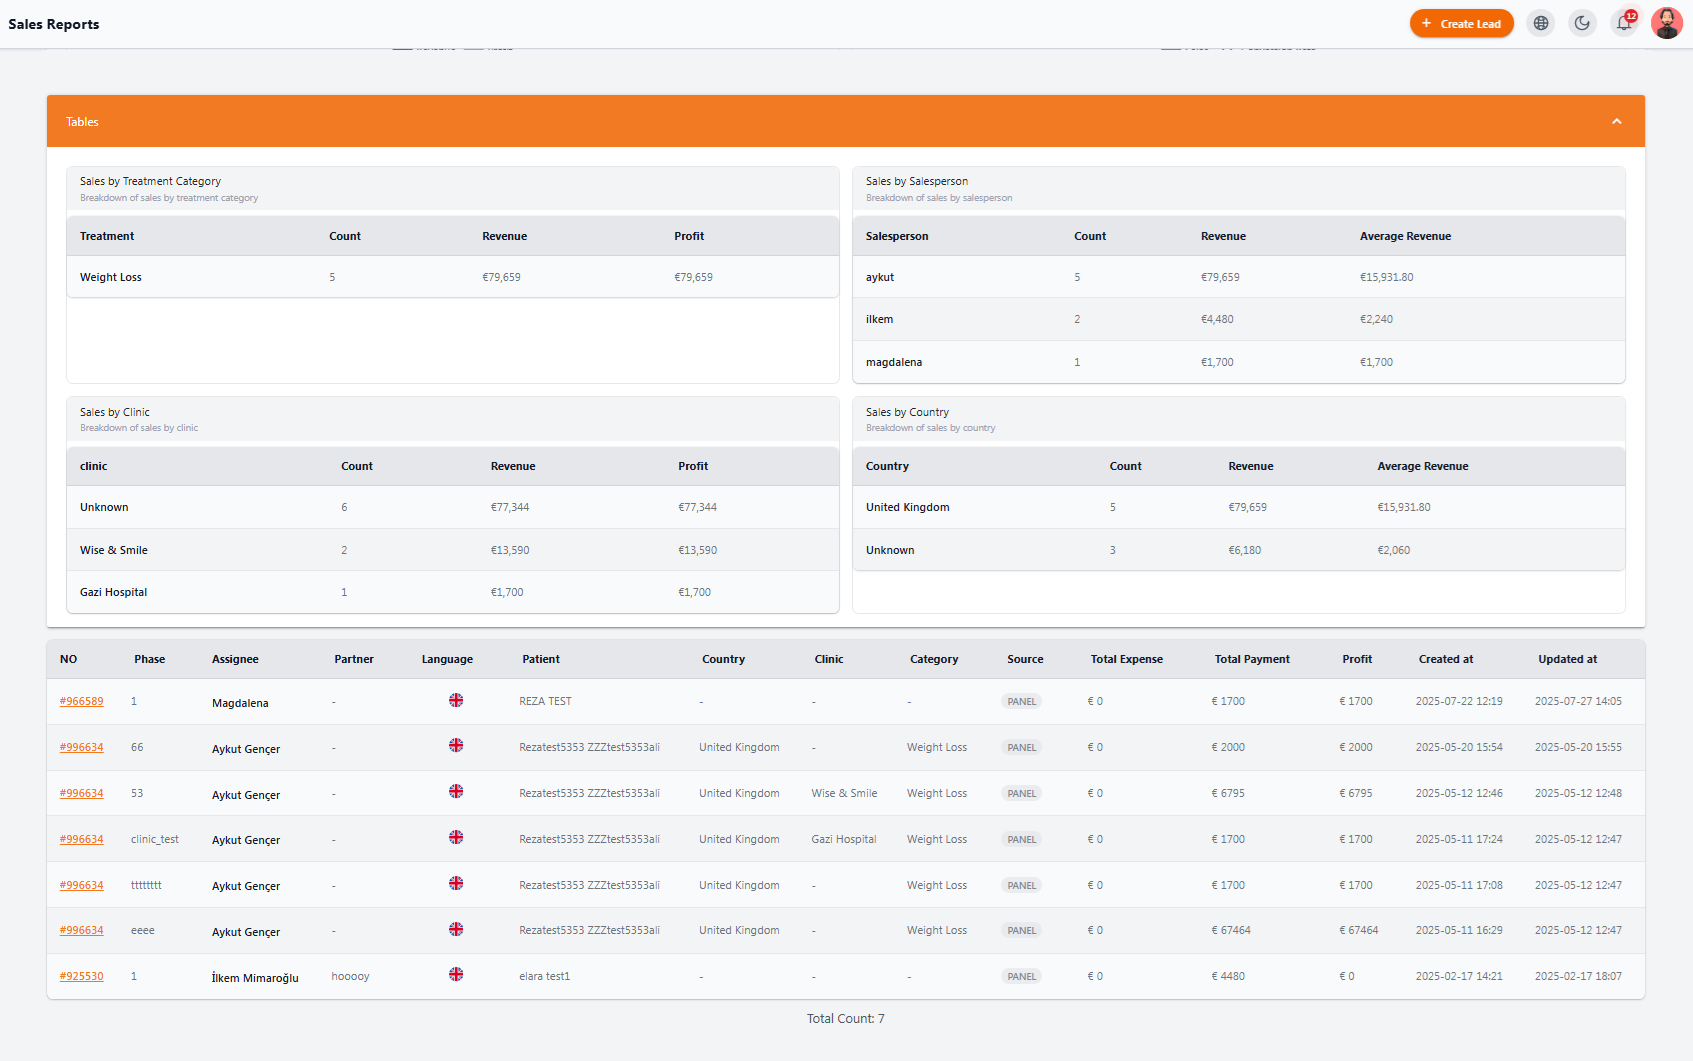Open the language globe icon
Viewport: 1693px width, 1061px height.
(1541, 23)
